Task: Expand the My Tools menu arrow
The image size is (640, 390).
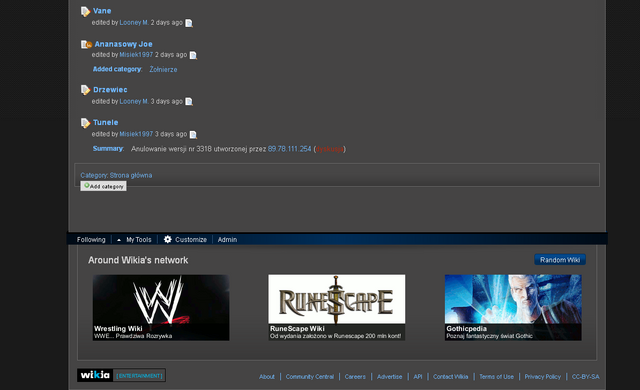Action: [119, 240]
